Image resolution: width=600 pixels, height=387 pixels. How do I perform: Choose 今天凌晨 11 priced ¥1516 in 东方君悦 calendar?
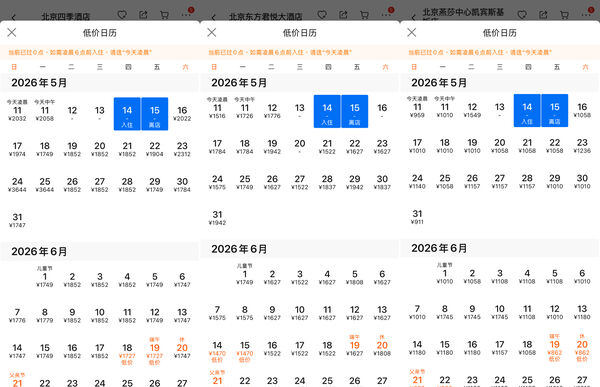pyautogui.click(x=217, y=108)
